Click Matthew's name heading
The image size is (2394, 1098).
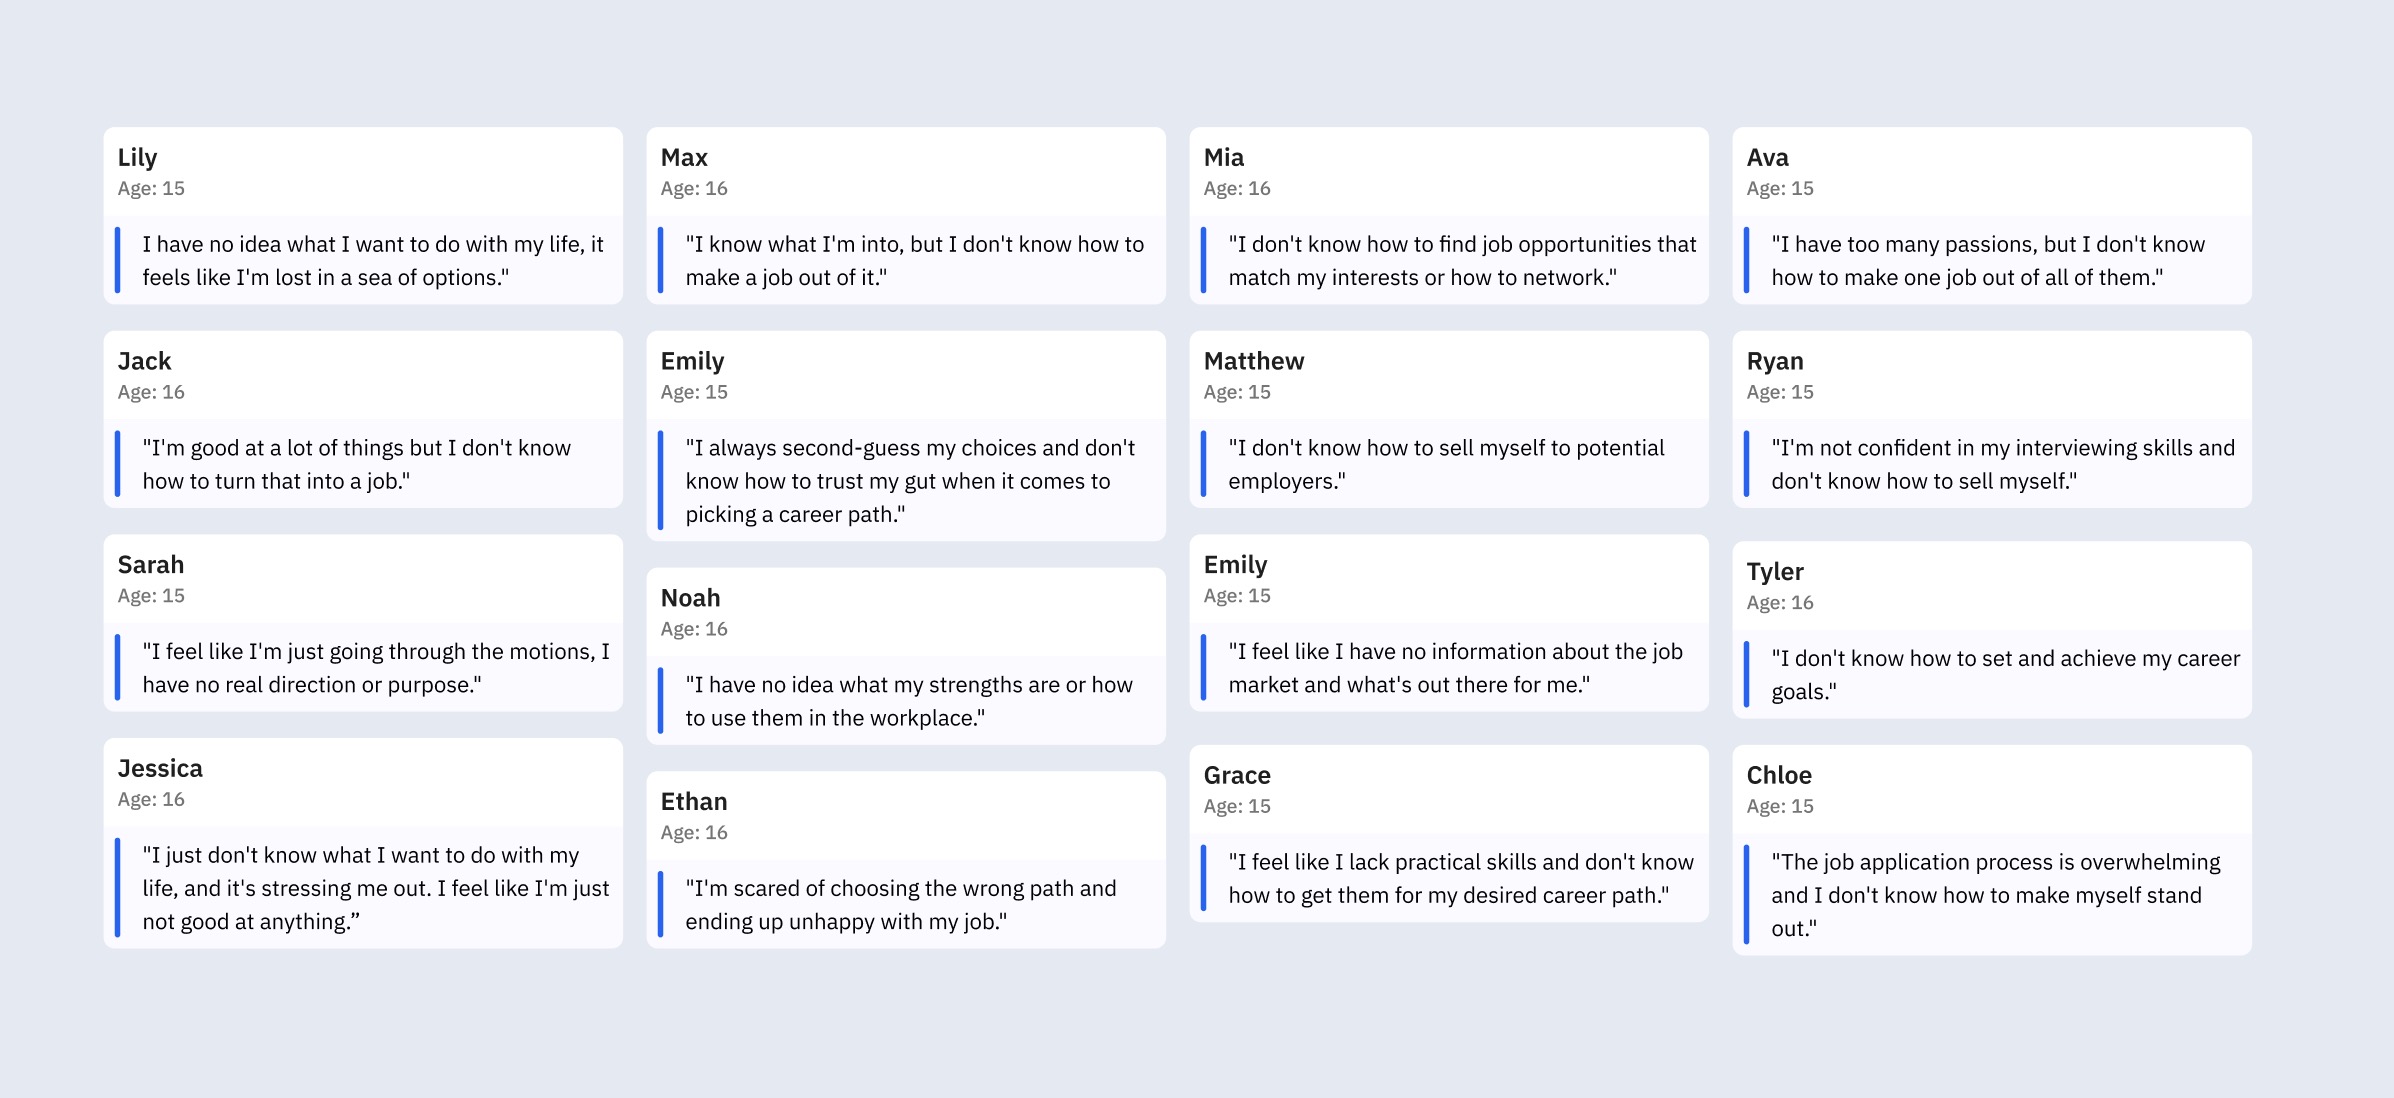pyautogui.click(x=1254, y=361)
